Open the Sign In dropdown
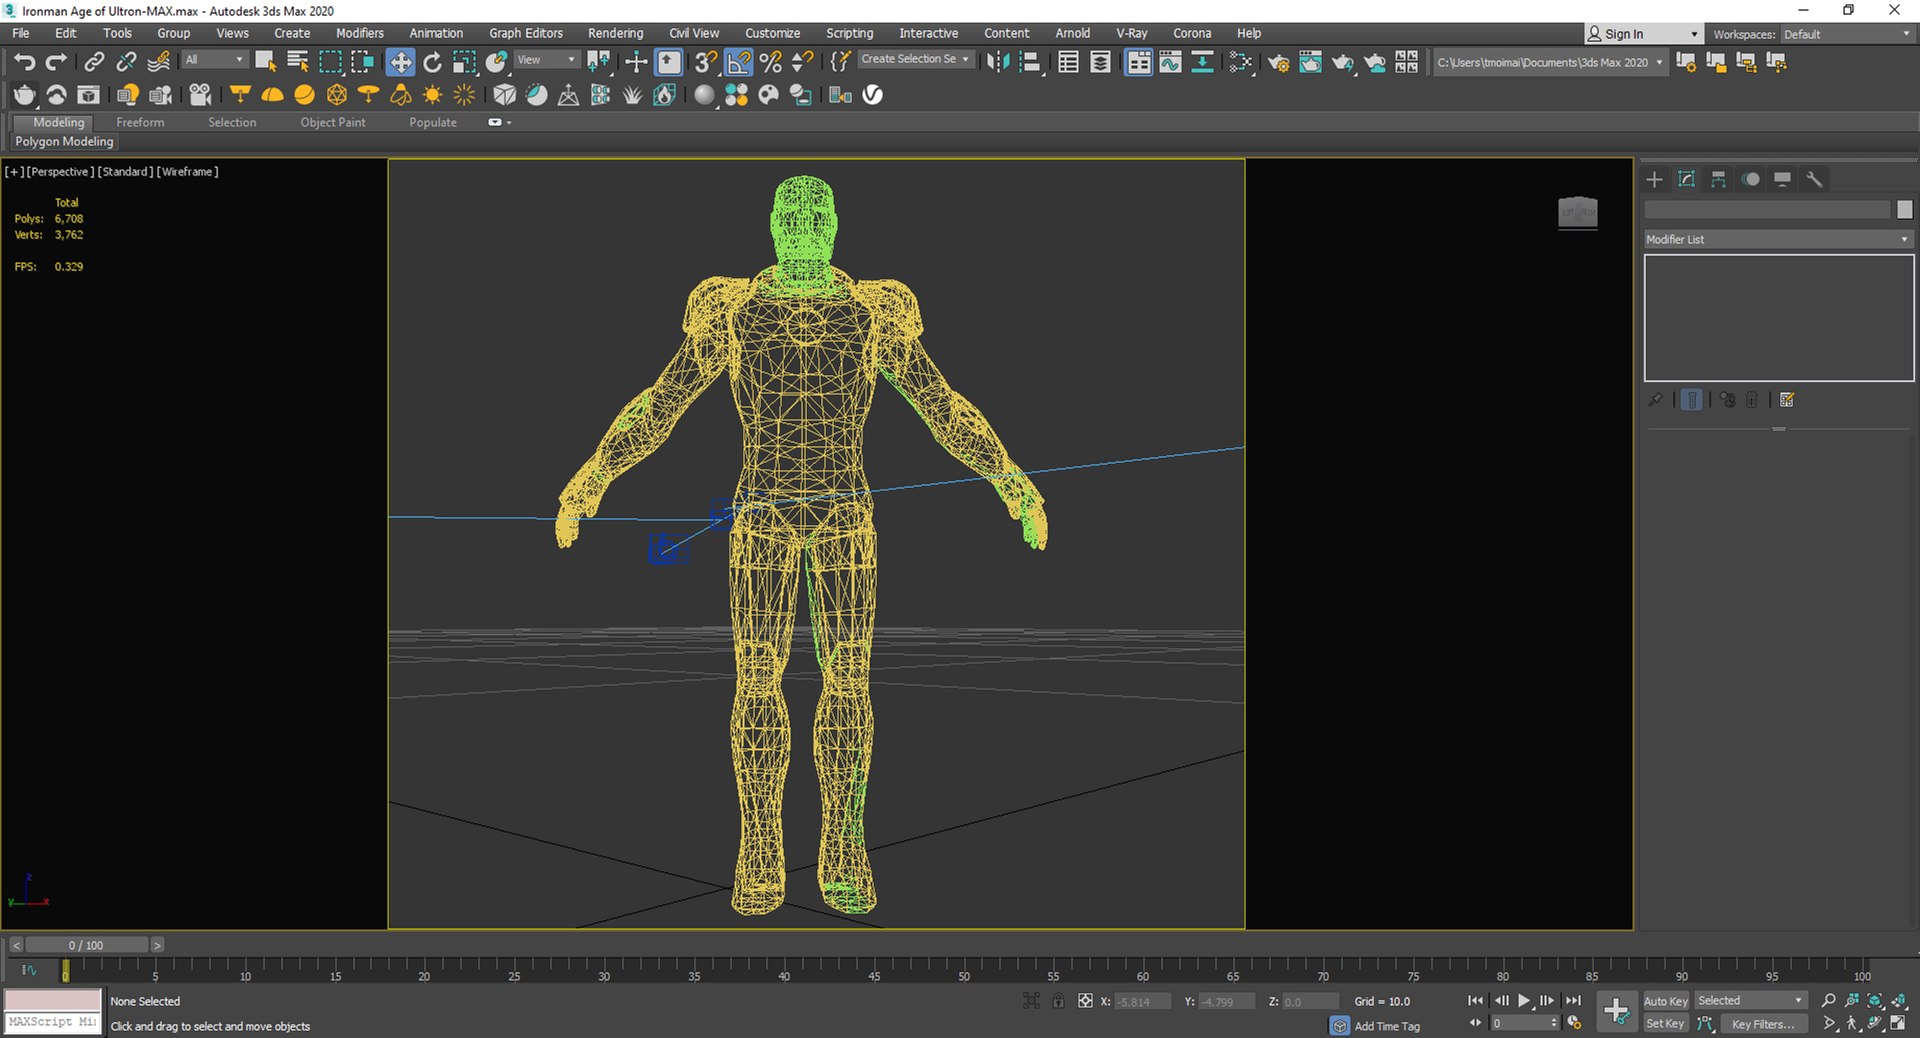The height and width of the screenshot is (1038, 1920). coord(1642,34)
